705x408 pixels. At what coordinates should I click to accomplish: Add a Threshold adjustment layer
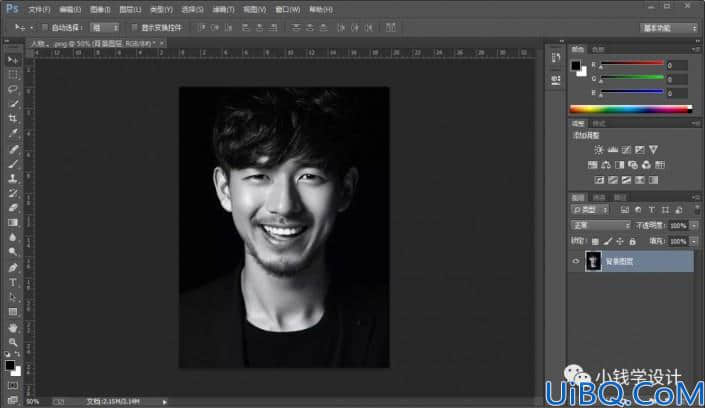click(626, 180)
